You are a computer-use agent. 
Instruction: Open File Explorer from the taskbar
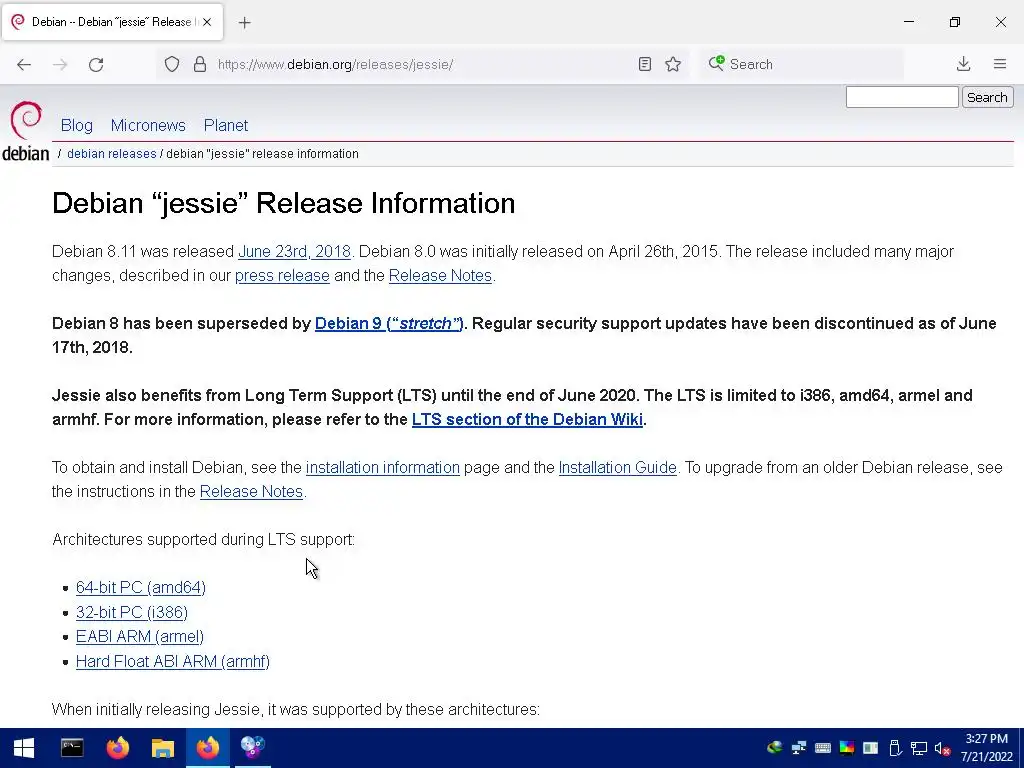click(x=163, y=748)
